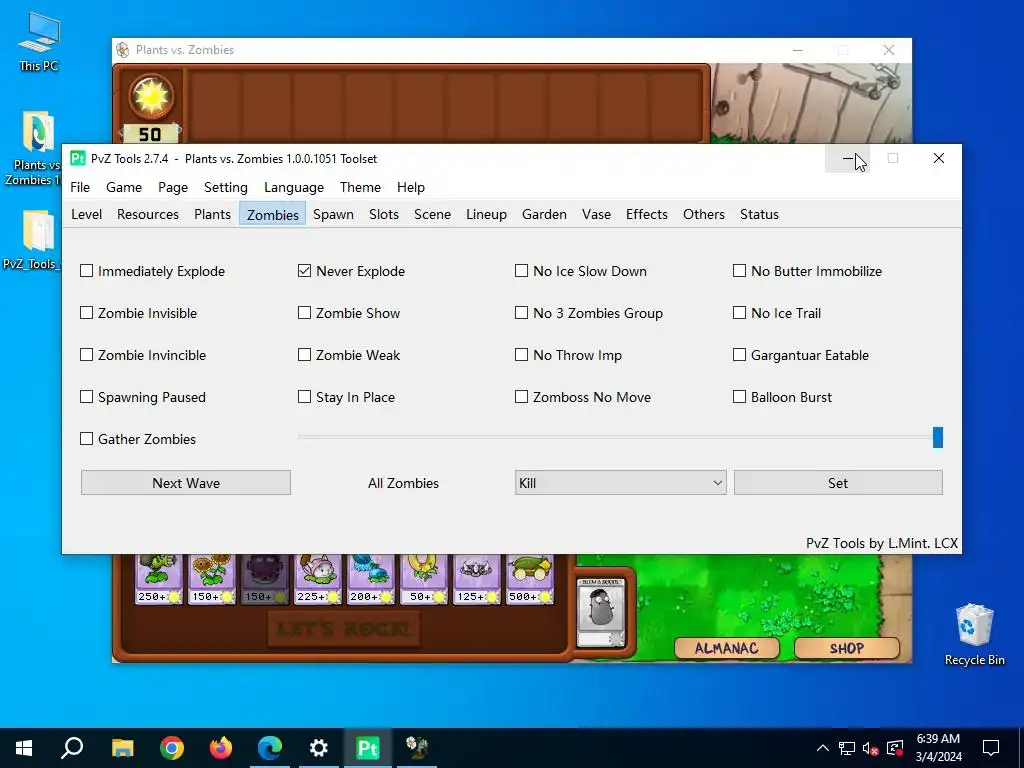This screenshot has width=1024, height=768.
Task: Open network status tray icon
Action: click(x=847, y=748)
